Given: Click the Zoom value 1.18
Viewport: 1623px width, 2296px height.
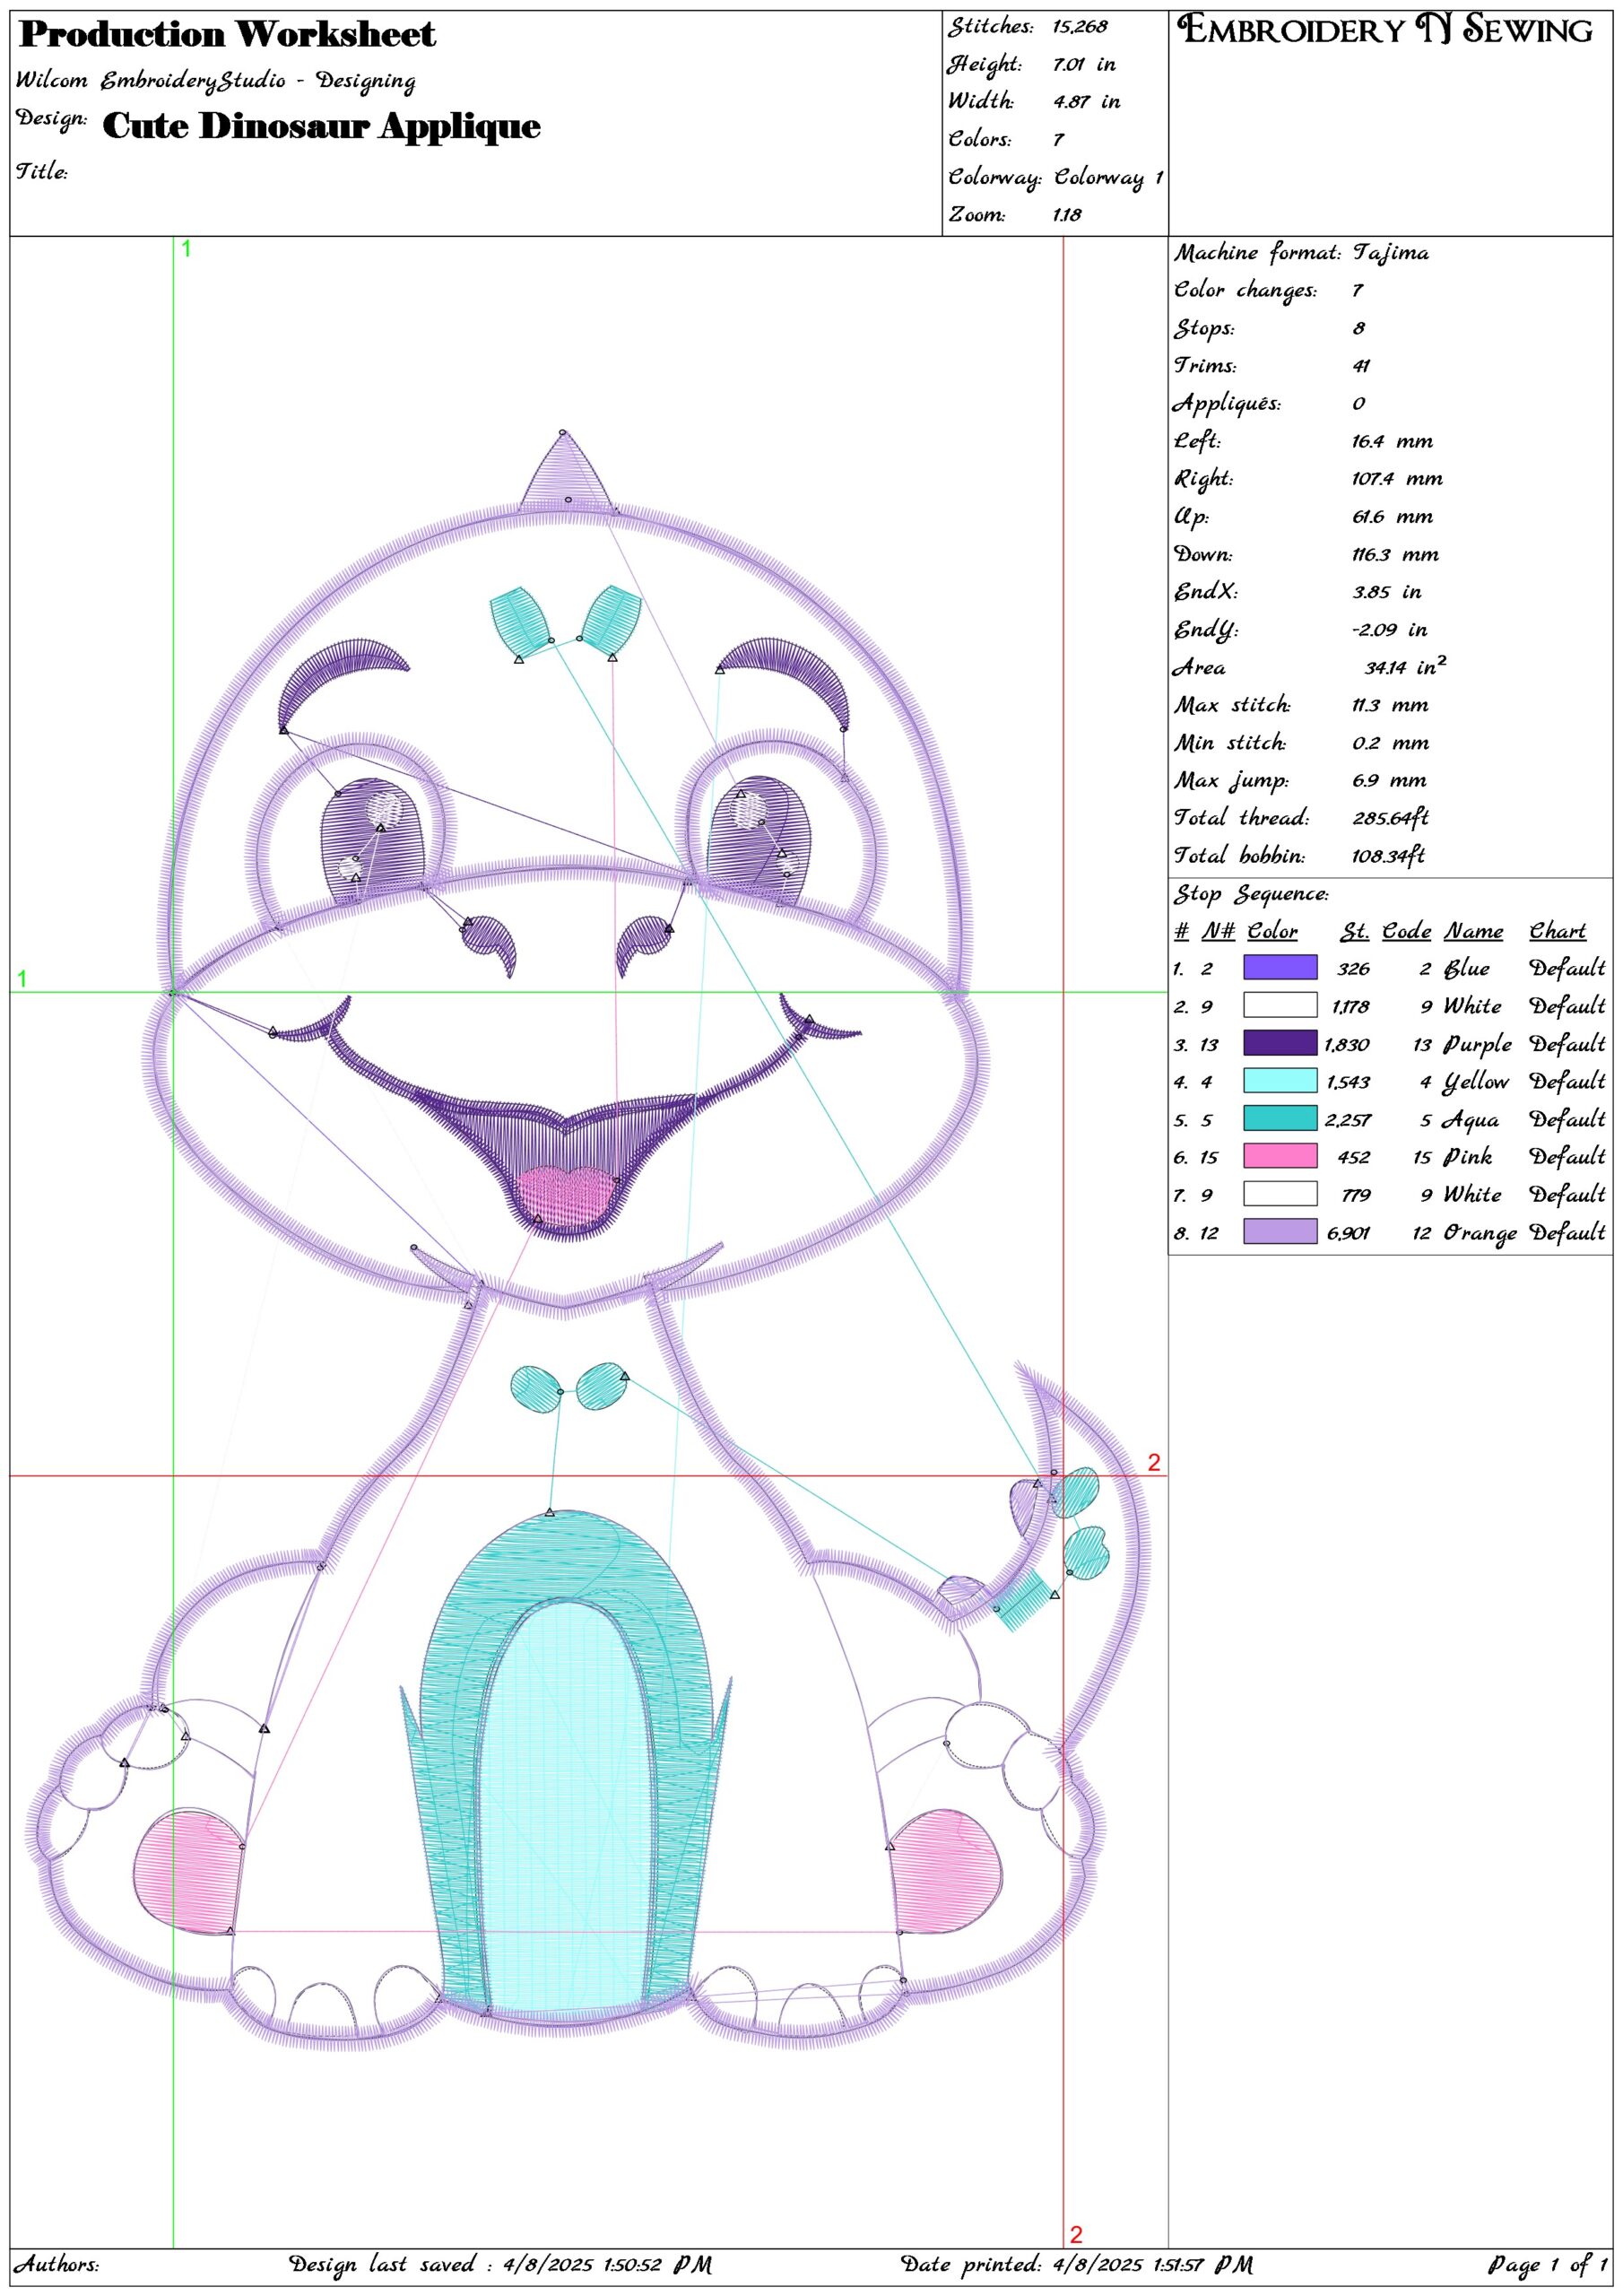Looking at the screenshot, I should pyautogui.click(x=1067, y=215).
